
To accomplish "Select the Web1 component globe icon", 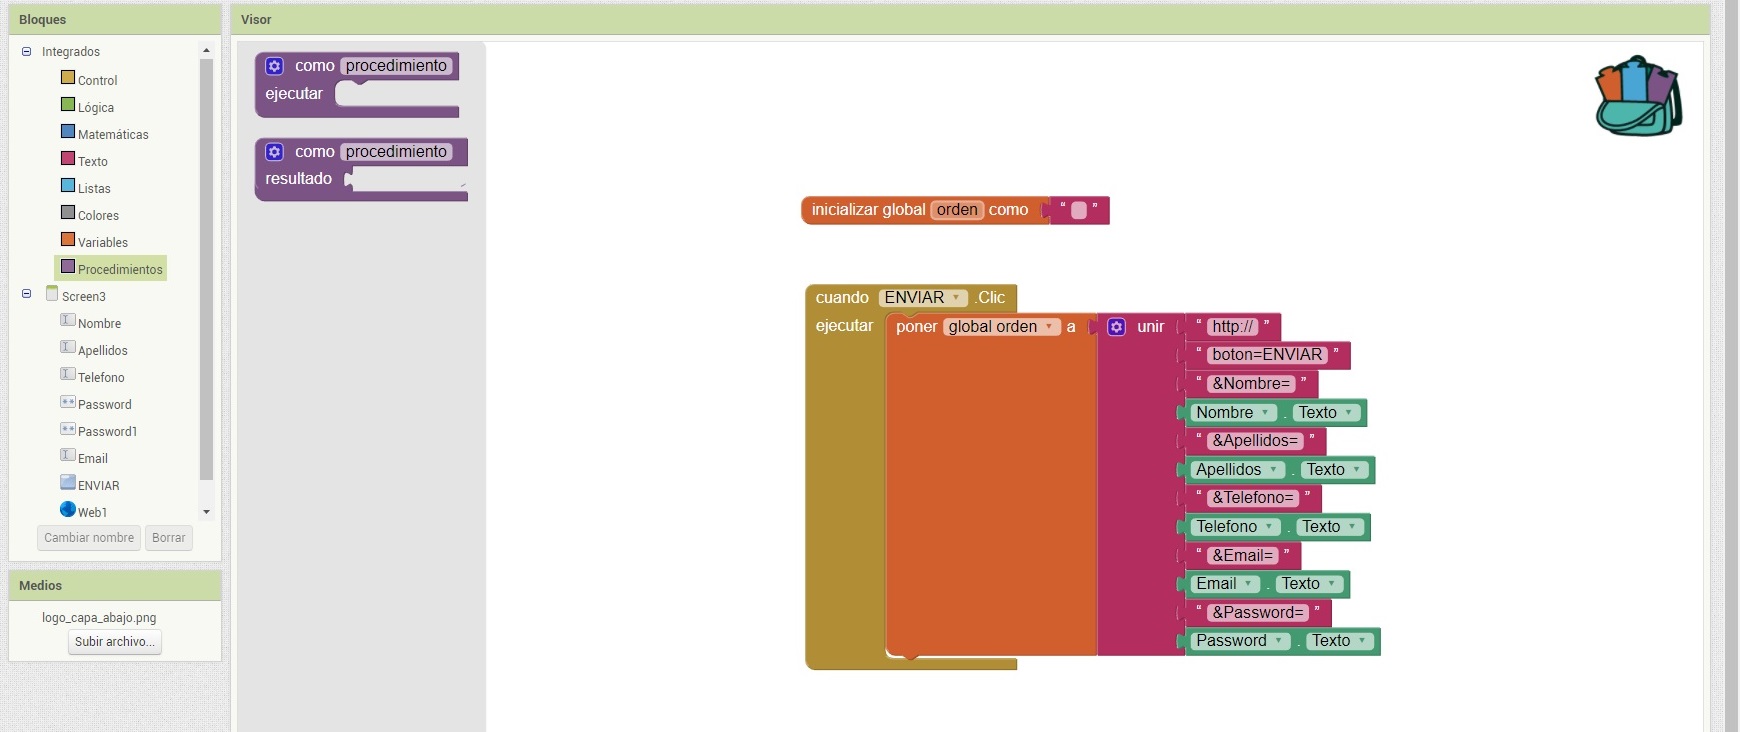I will coord(68,509).
